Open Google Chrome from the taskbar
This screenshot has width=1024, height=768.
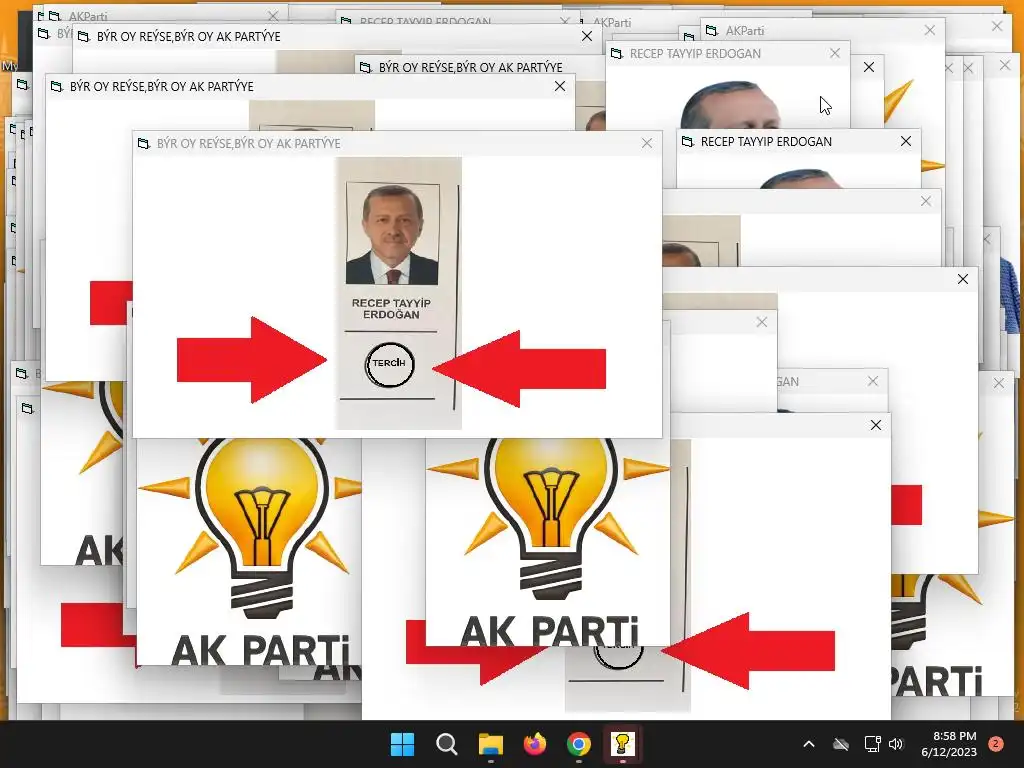click(579, 744)
